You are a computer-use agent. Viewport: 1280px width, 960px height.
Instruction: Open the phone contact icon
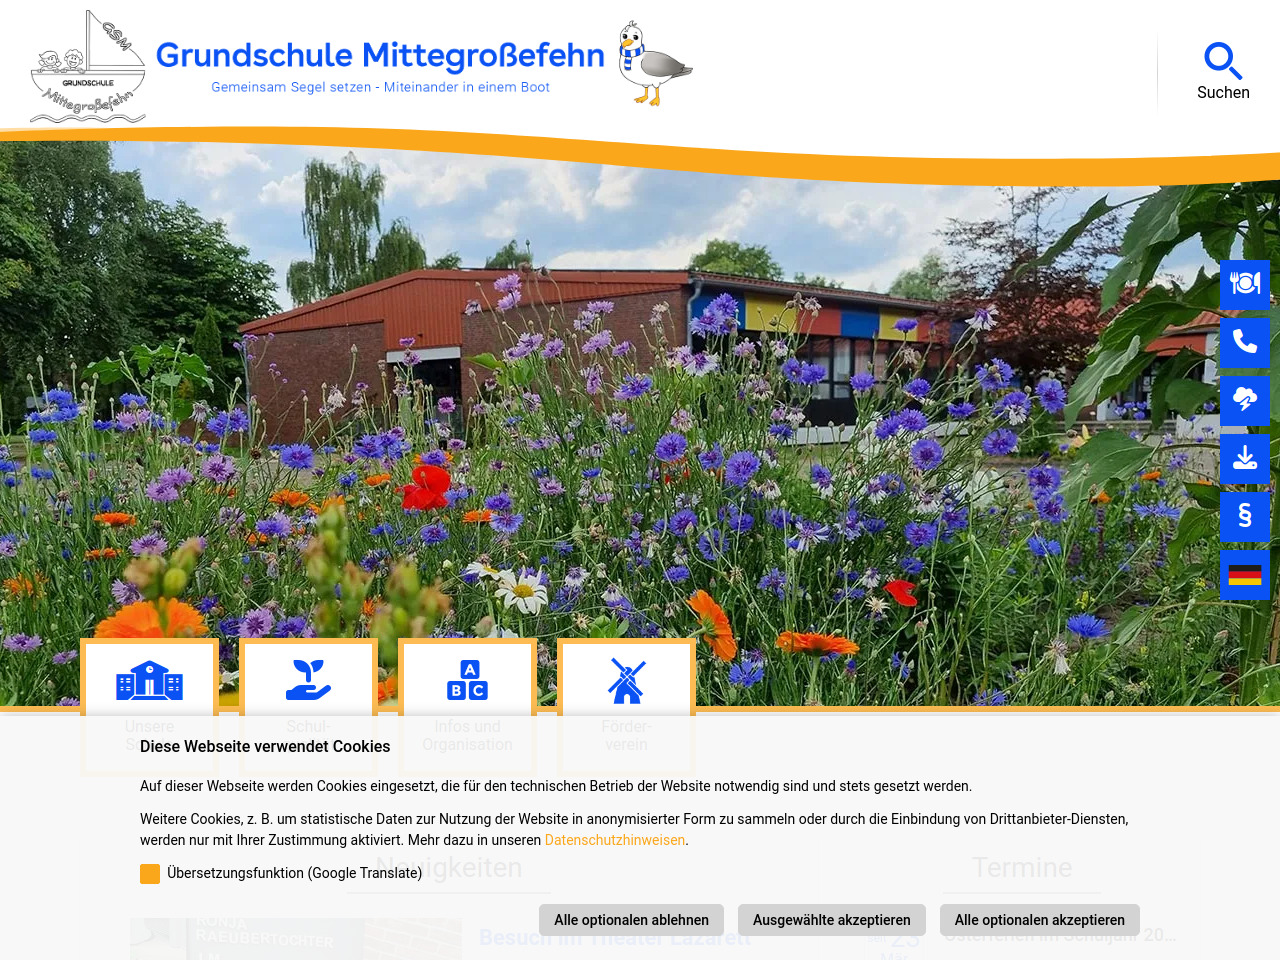(1244, 342)
